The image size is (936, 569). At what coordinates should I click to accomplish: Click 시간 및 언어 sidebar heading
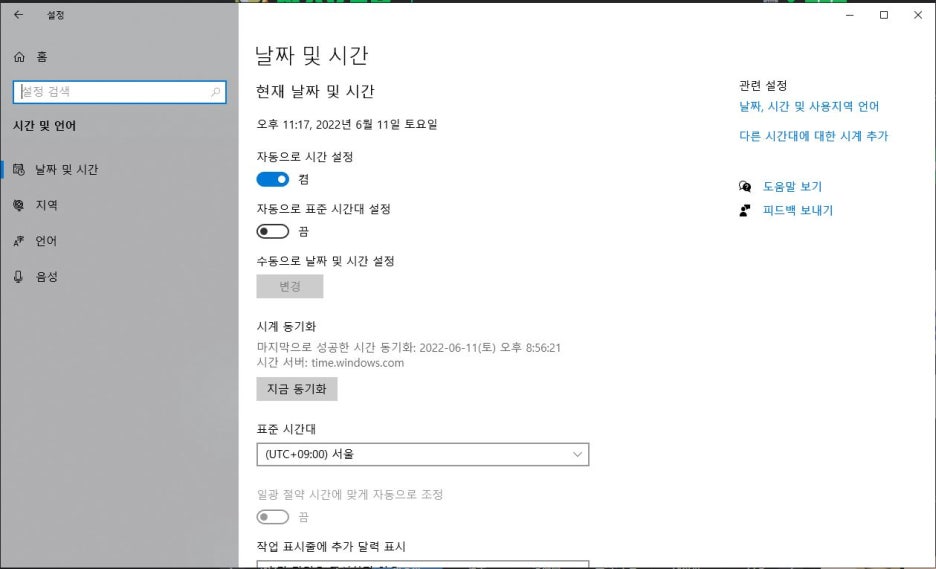pyautogui.click(x=45, y=126)
